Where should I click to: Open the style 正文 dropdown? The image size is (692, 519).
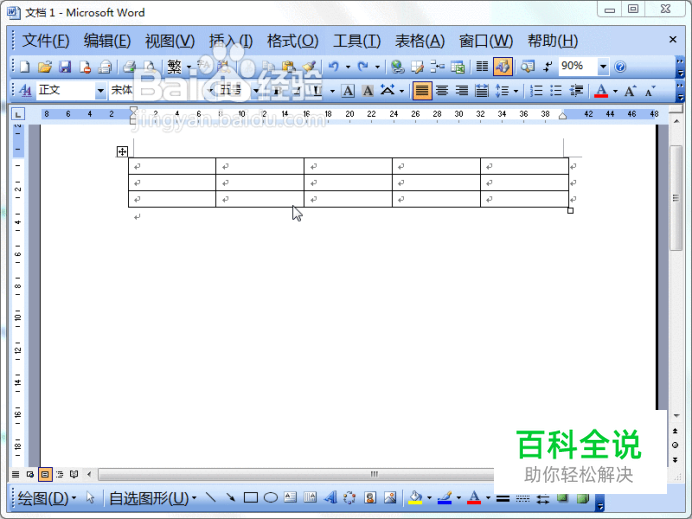pyautogui.click(x=100, y=91)
